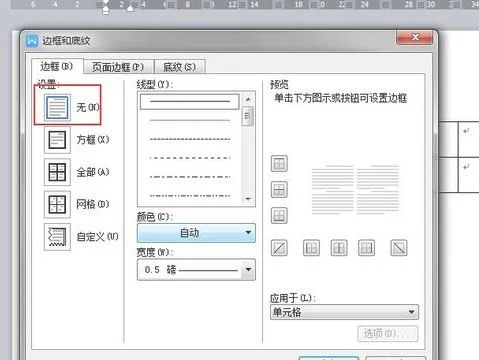Screen dimensions: 479x360
Task: Switch to 底纹 (Shading) tab
Action: coord(179,67)
